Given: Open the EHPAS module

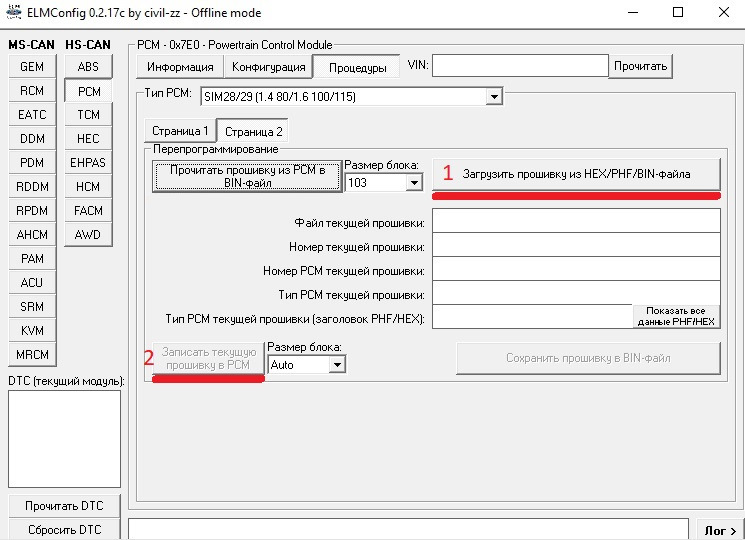Looking at the screenshot, I should pyautogui.click(x=88, y=162).
